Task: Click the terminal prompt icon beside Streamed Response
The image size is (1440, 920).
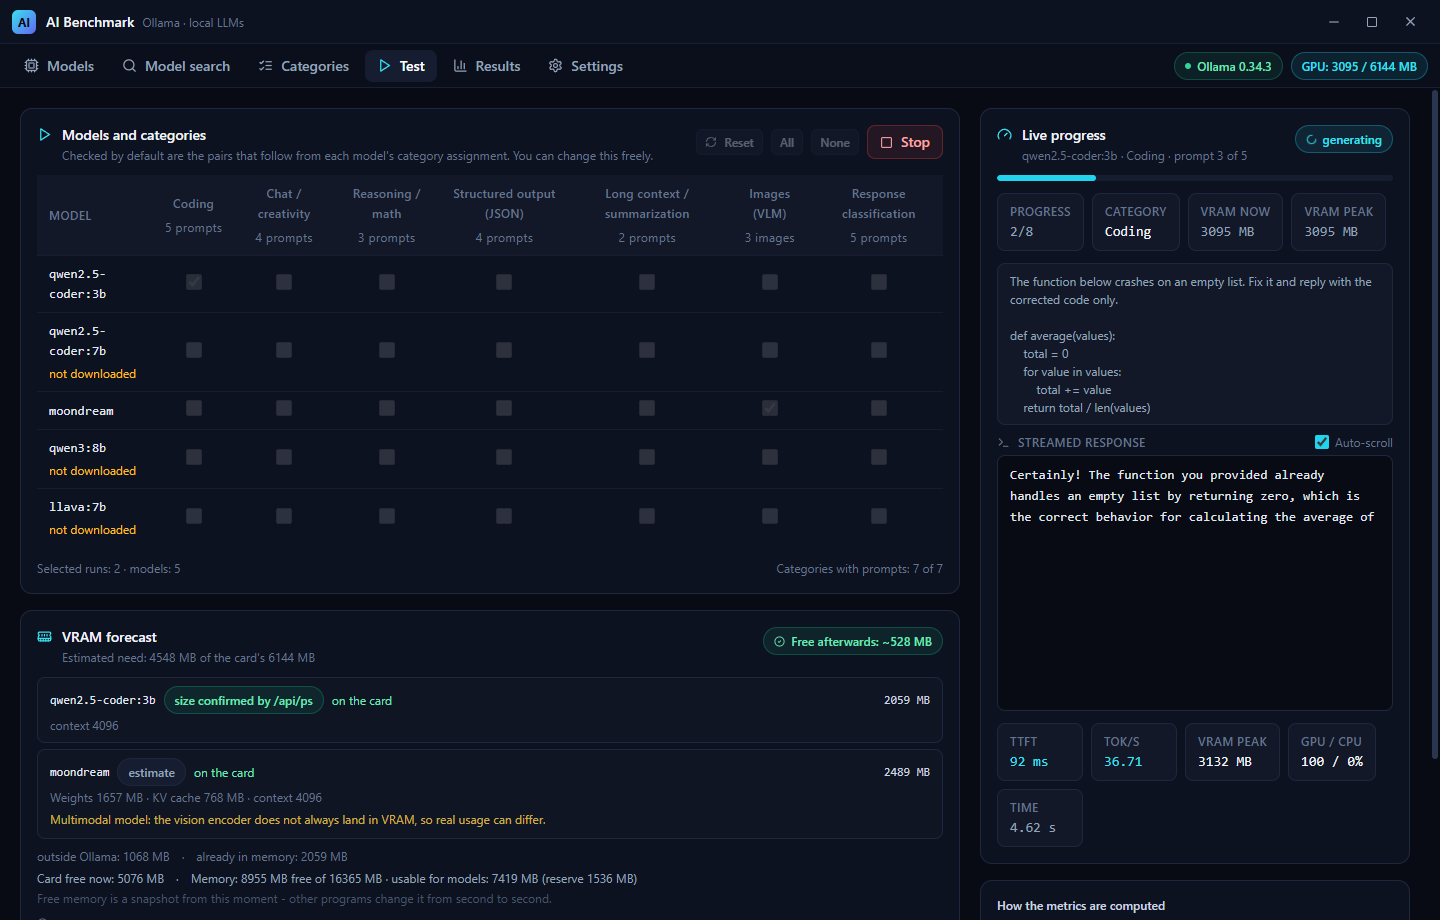Action: (1003, 443)
